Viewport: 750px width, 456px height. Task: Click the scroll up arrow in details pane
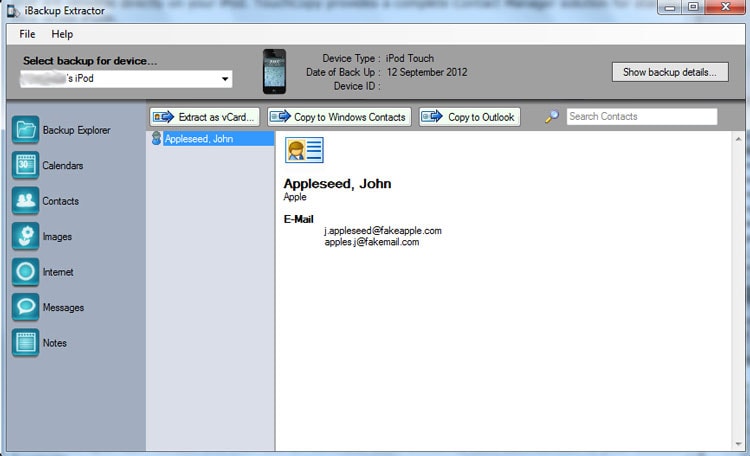pos(739,139)
